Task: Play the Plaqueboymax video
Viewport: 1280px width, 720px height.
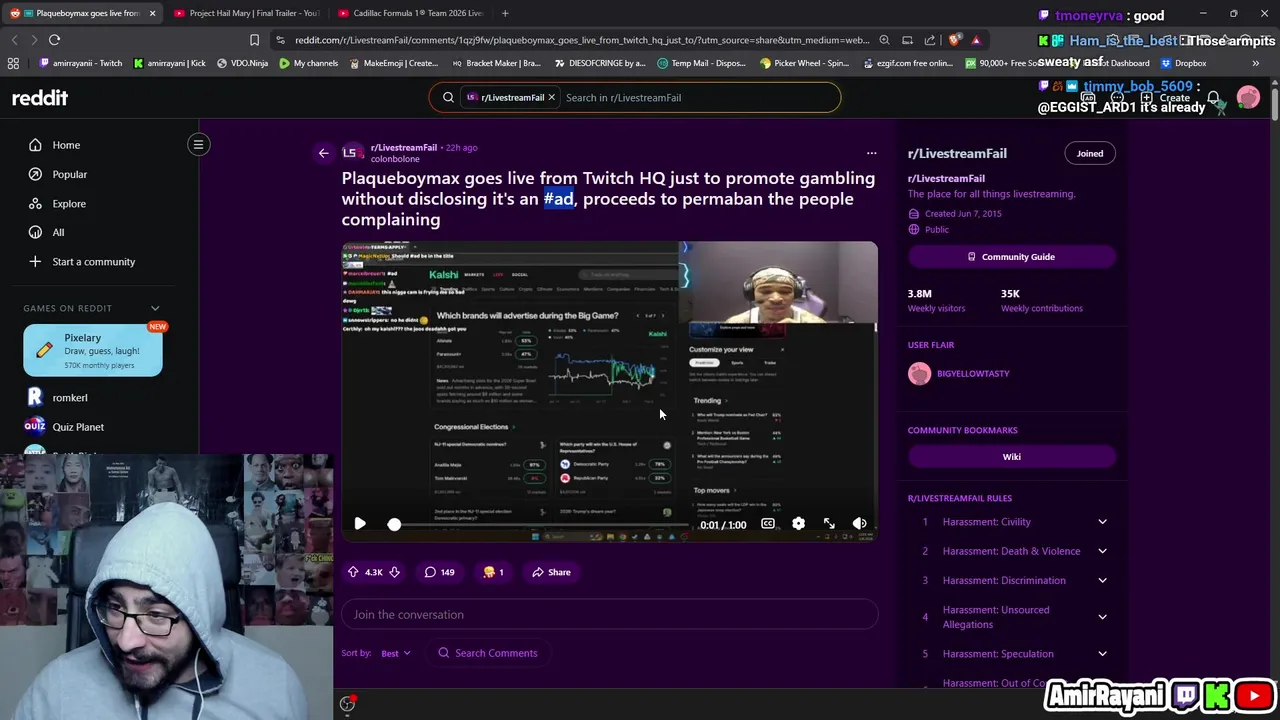Action: pyautogui.click(x=360, y=524)
